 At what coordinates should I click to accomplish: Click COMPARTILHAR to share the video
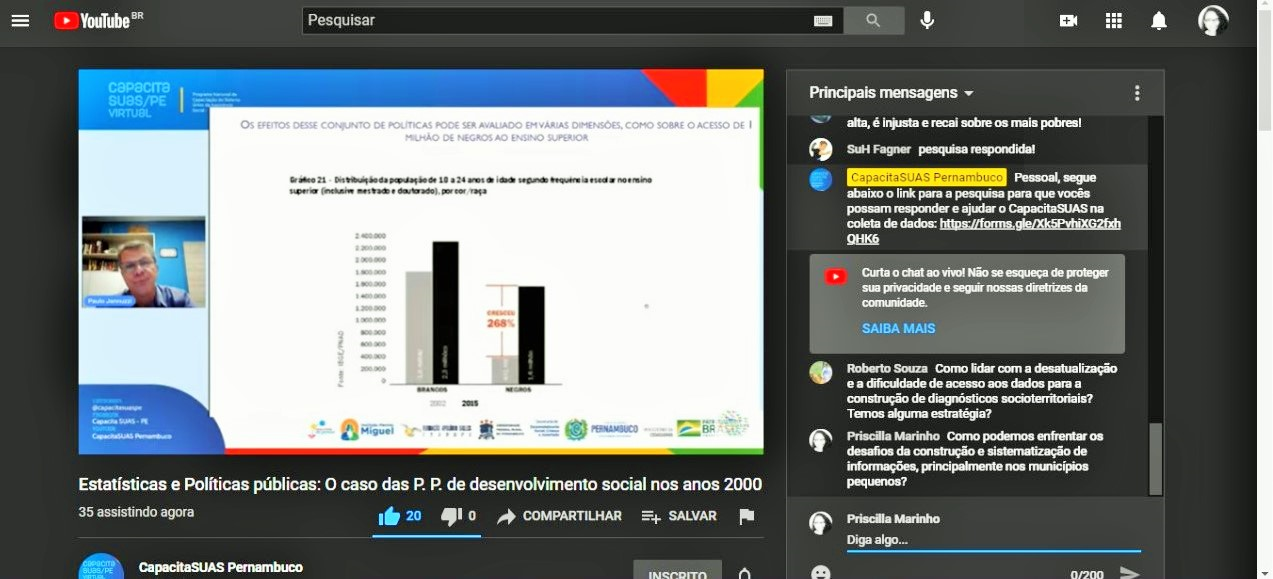click(560, 516)
